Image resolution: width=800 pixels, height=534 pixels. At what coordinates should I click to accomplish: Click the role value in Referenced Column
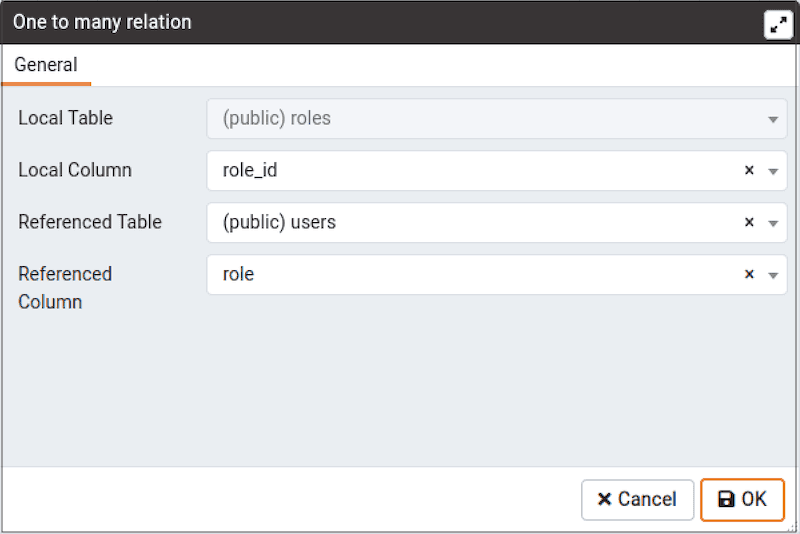[x=239, y=275]
